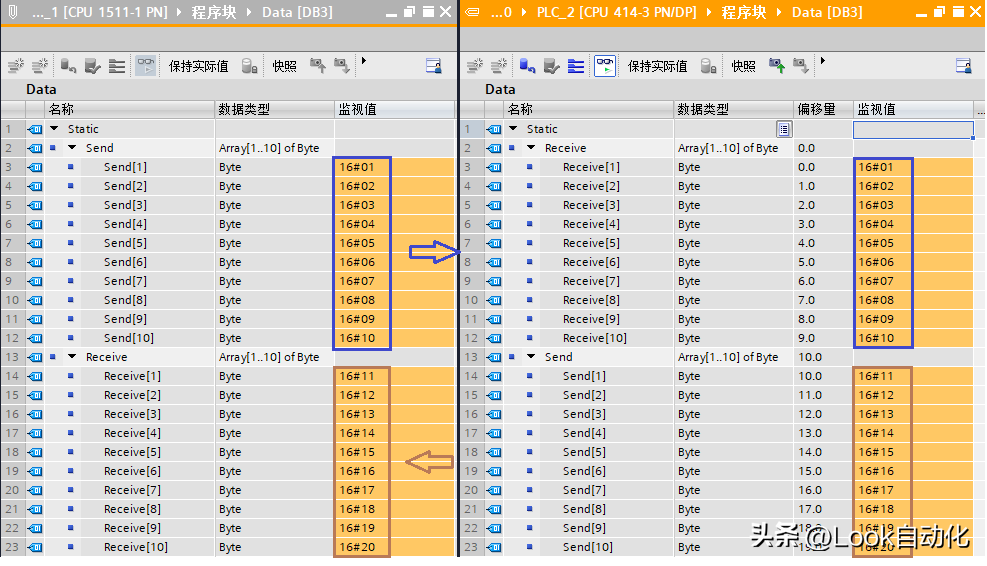This screenshot has width=987, height=566.
Task: Show more toolbar items in right toolbar overflow
Action: click(x=823, y=62)
